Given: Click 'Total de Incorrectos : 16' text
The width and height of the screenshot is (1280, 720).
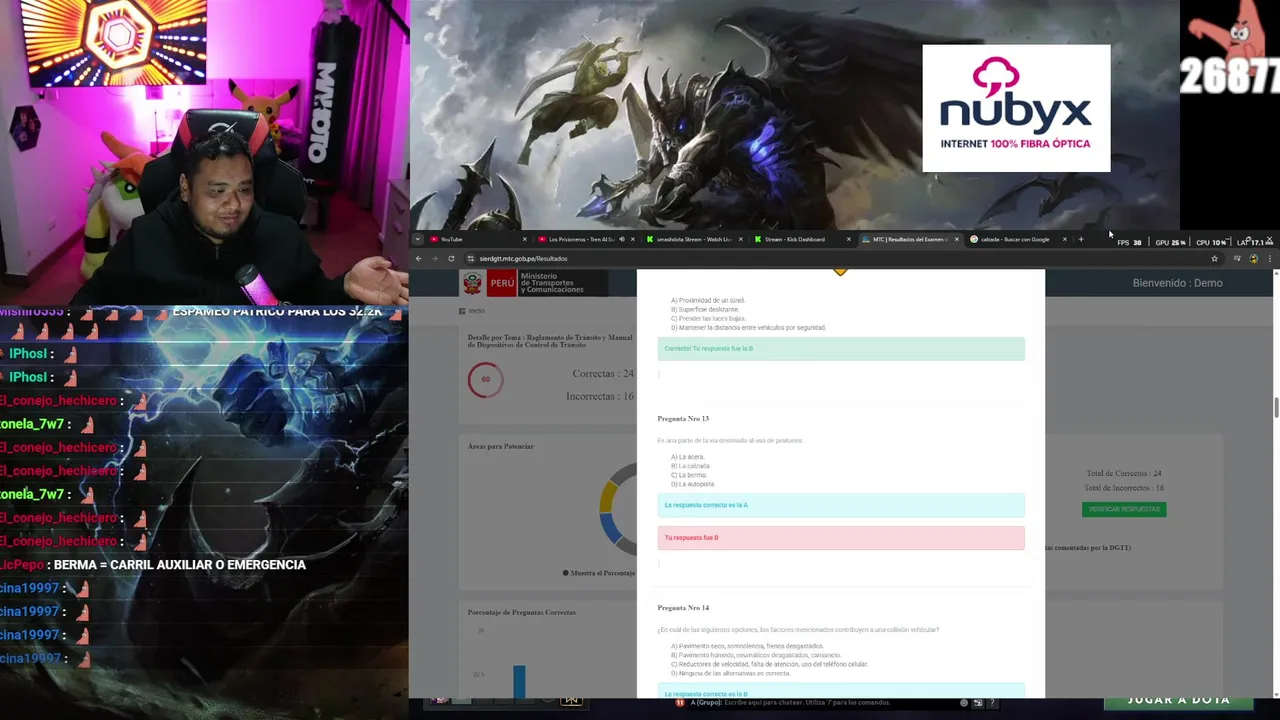Looking at the screenshot, I should coord(1124,488).
